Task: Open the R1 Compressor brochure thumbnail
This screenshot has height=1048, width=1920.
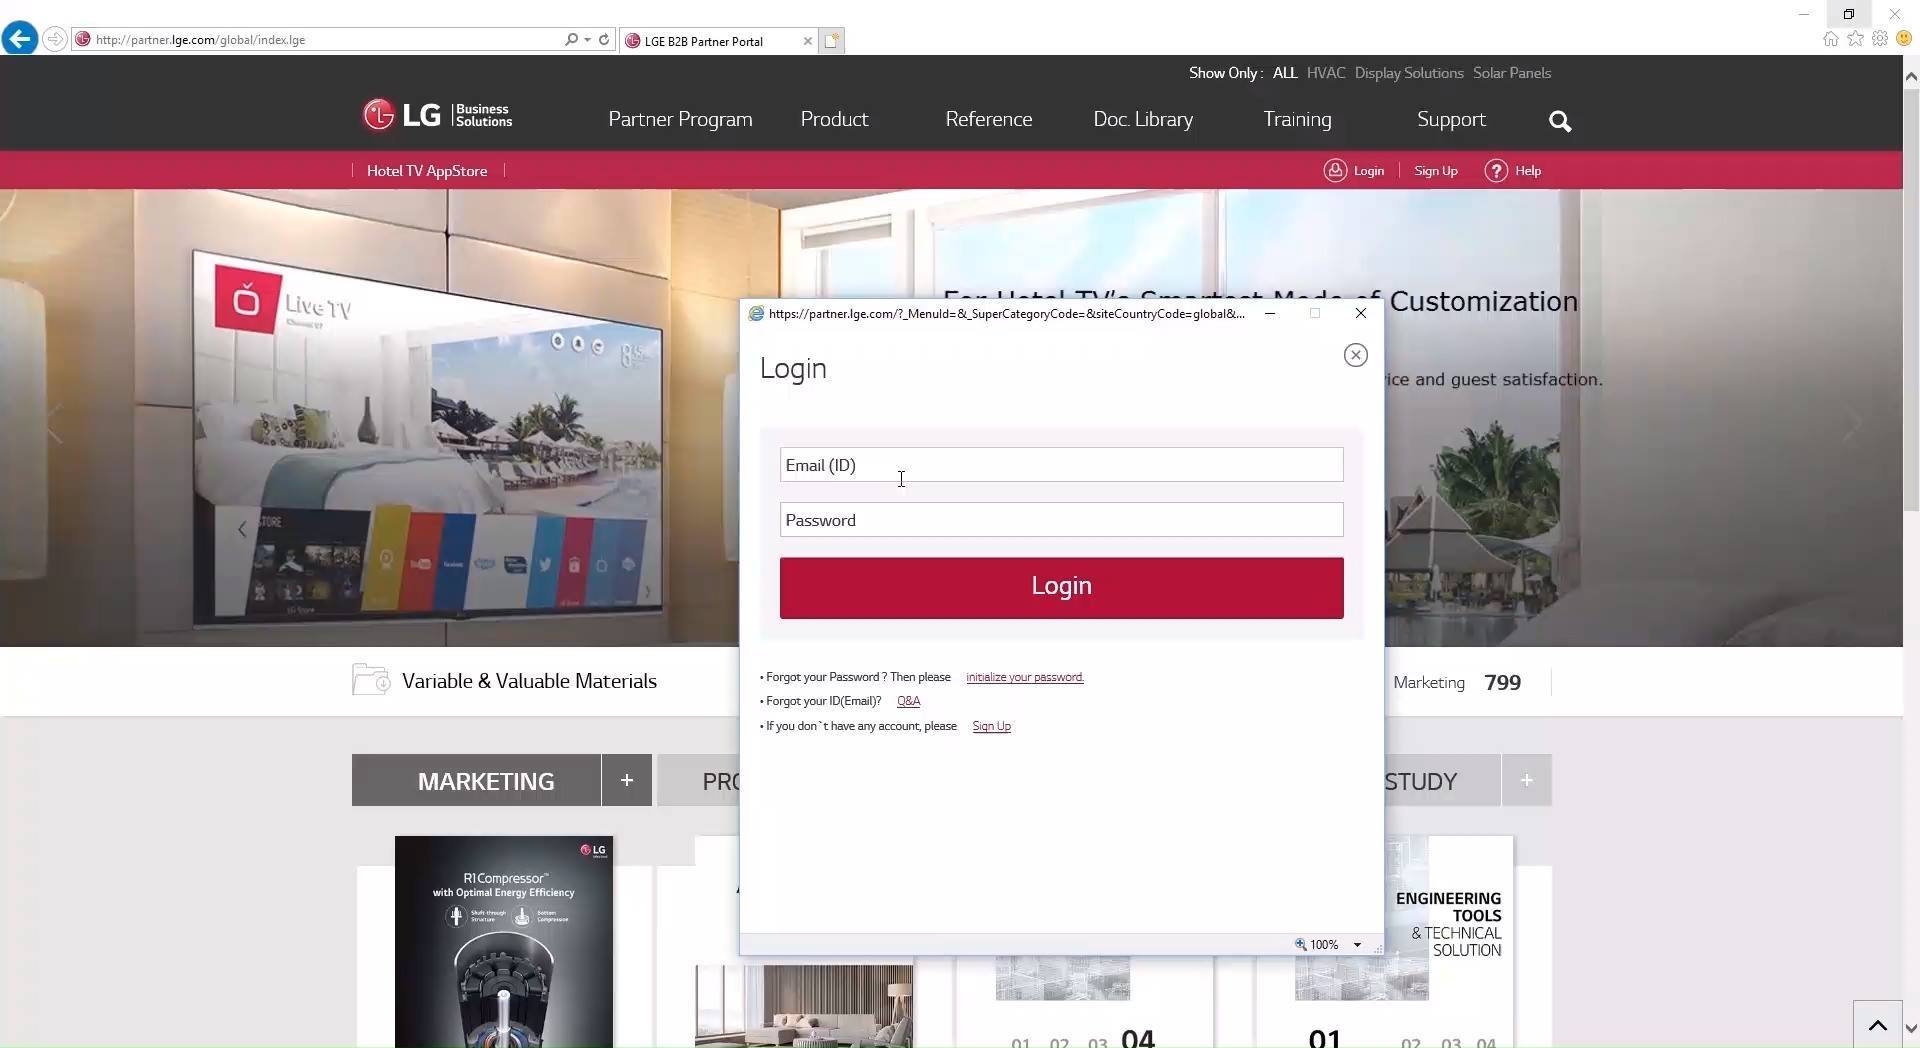Action: [504, 942]
